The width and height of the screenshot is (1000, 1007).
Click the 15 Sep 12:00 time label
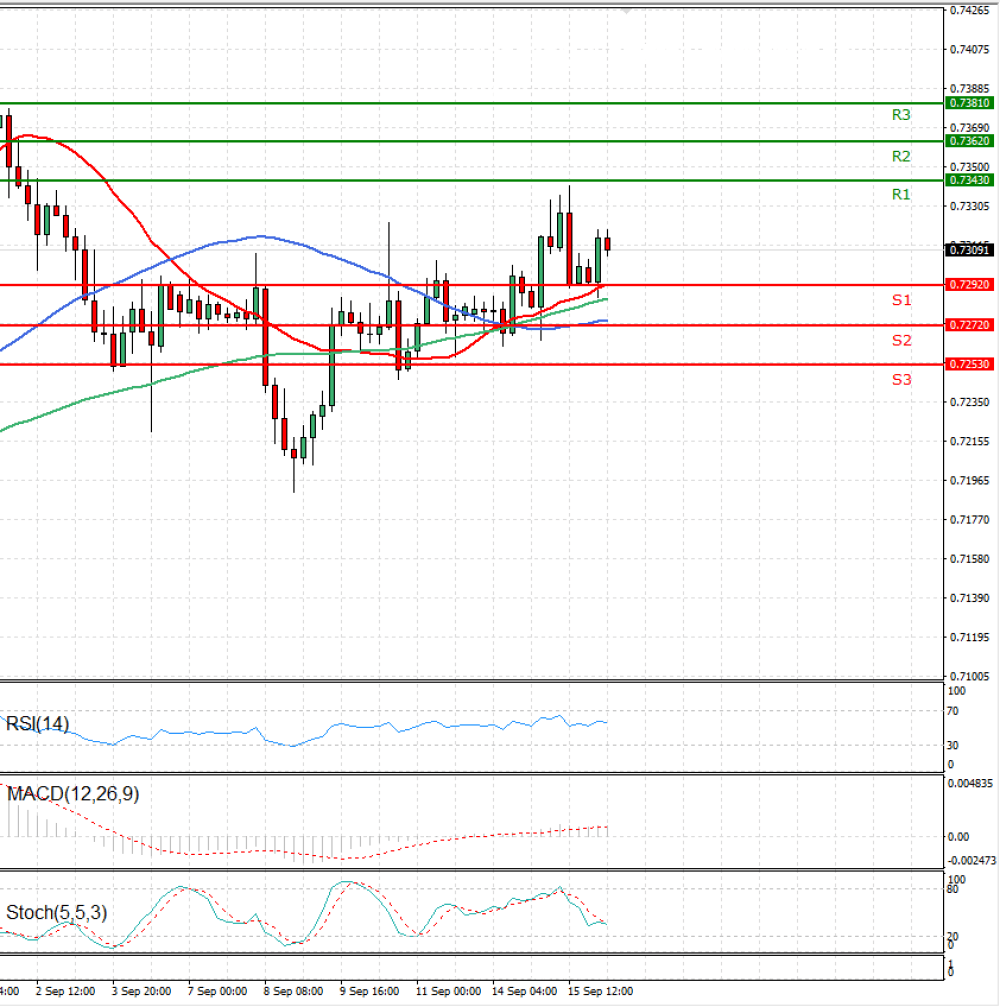click(600, 991)
